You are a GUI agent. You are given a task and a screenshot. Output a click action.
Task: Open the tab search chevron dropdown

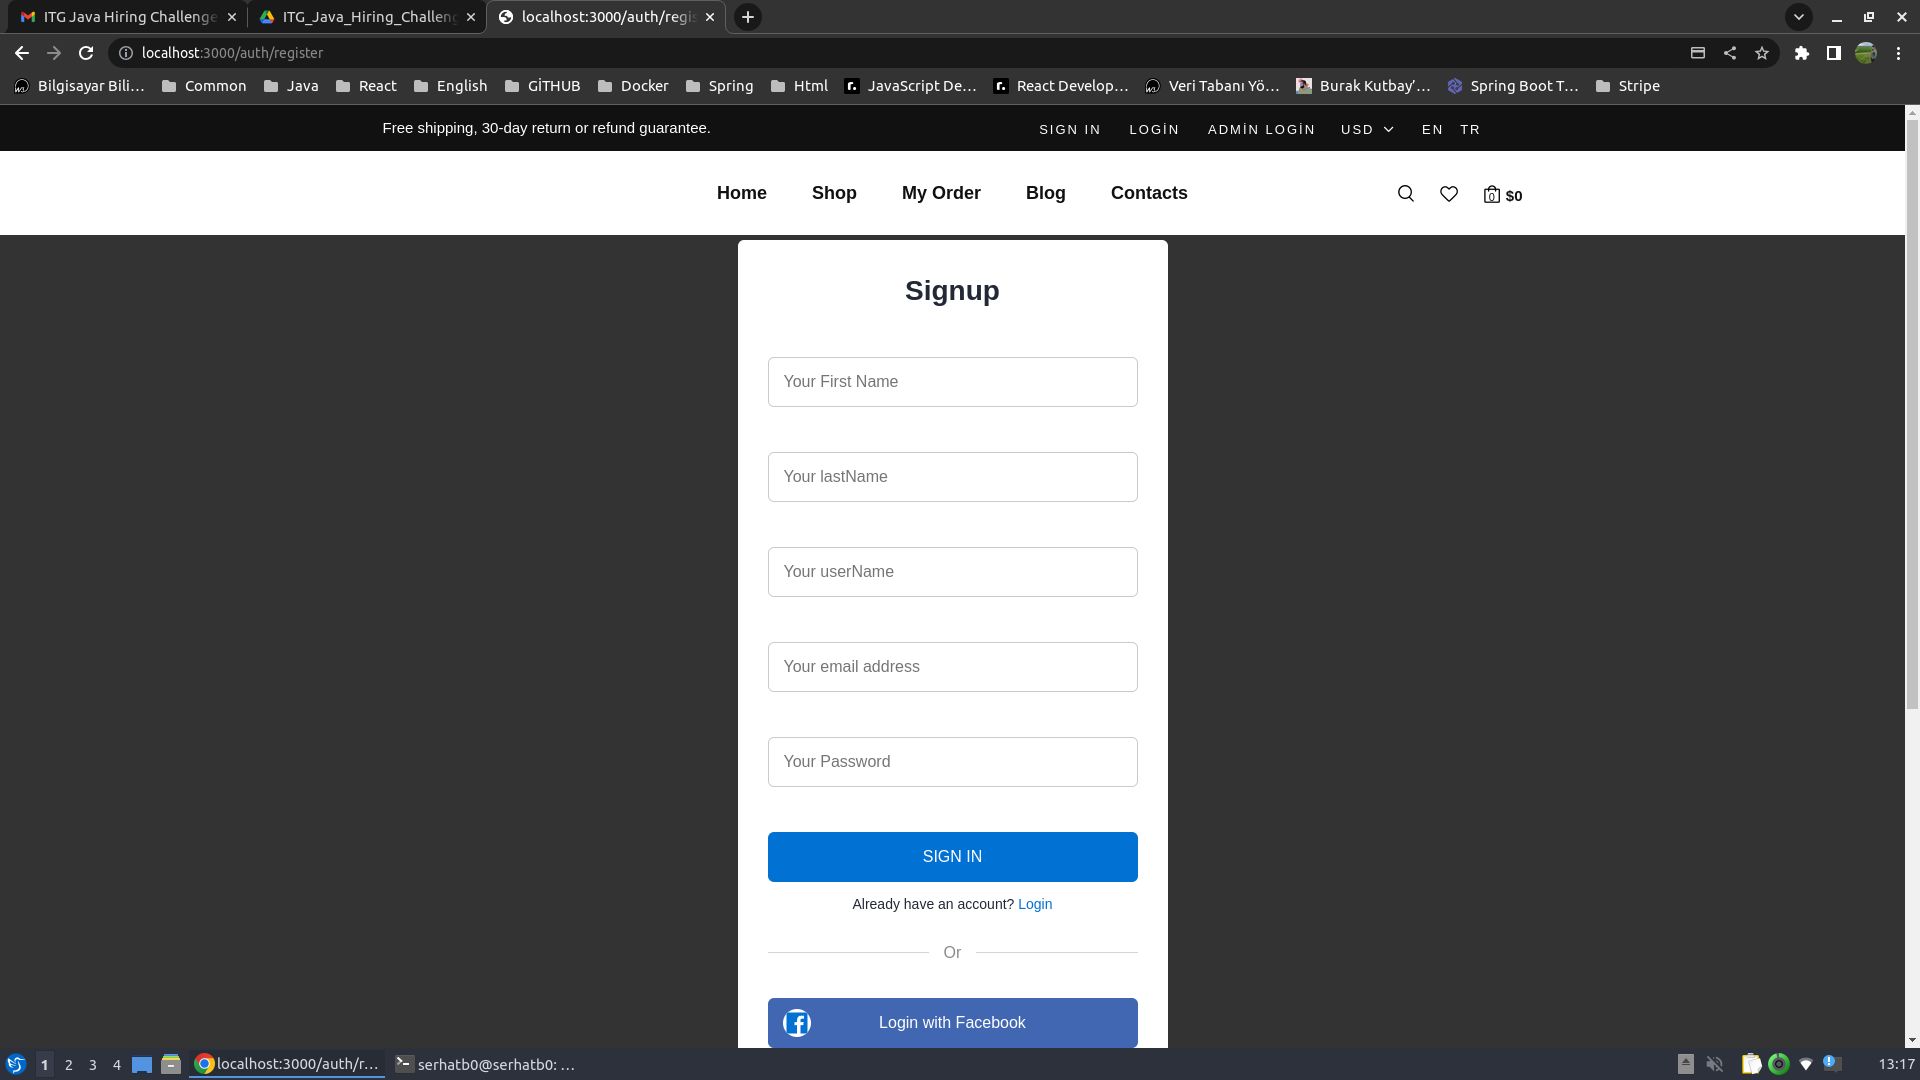coord(1798,17)
